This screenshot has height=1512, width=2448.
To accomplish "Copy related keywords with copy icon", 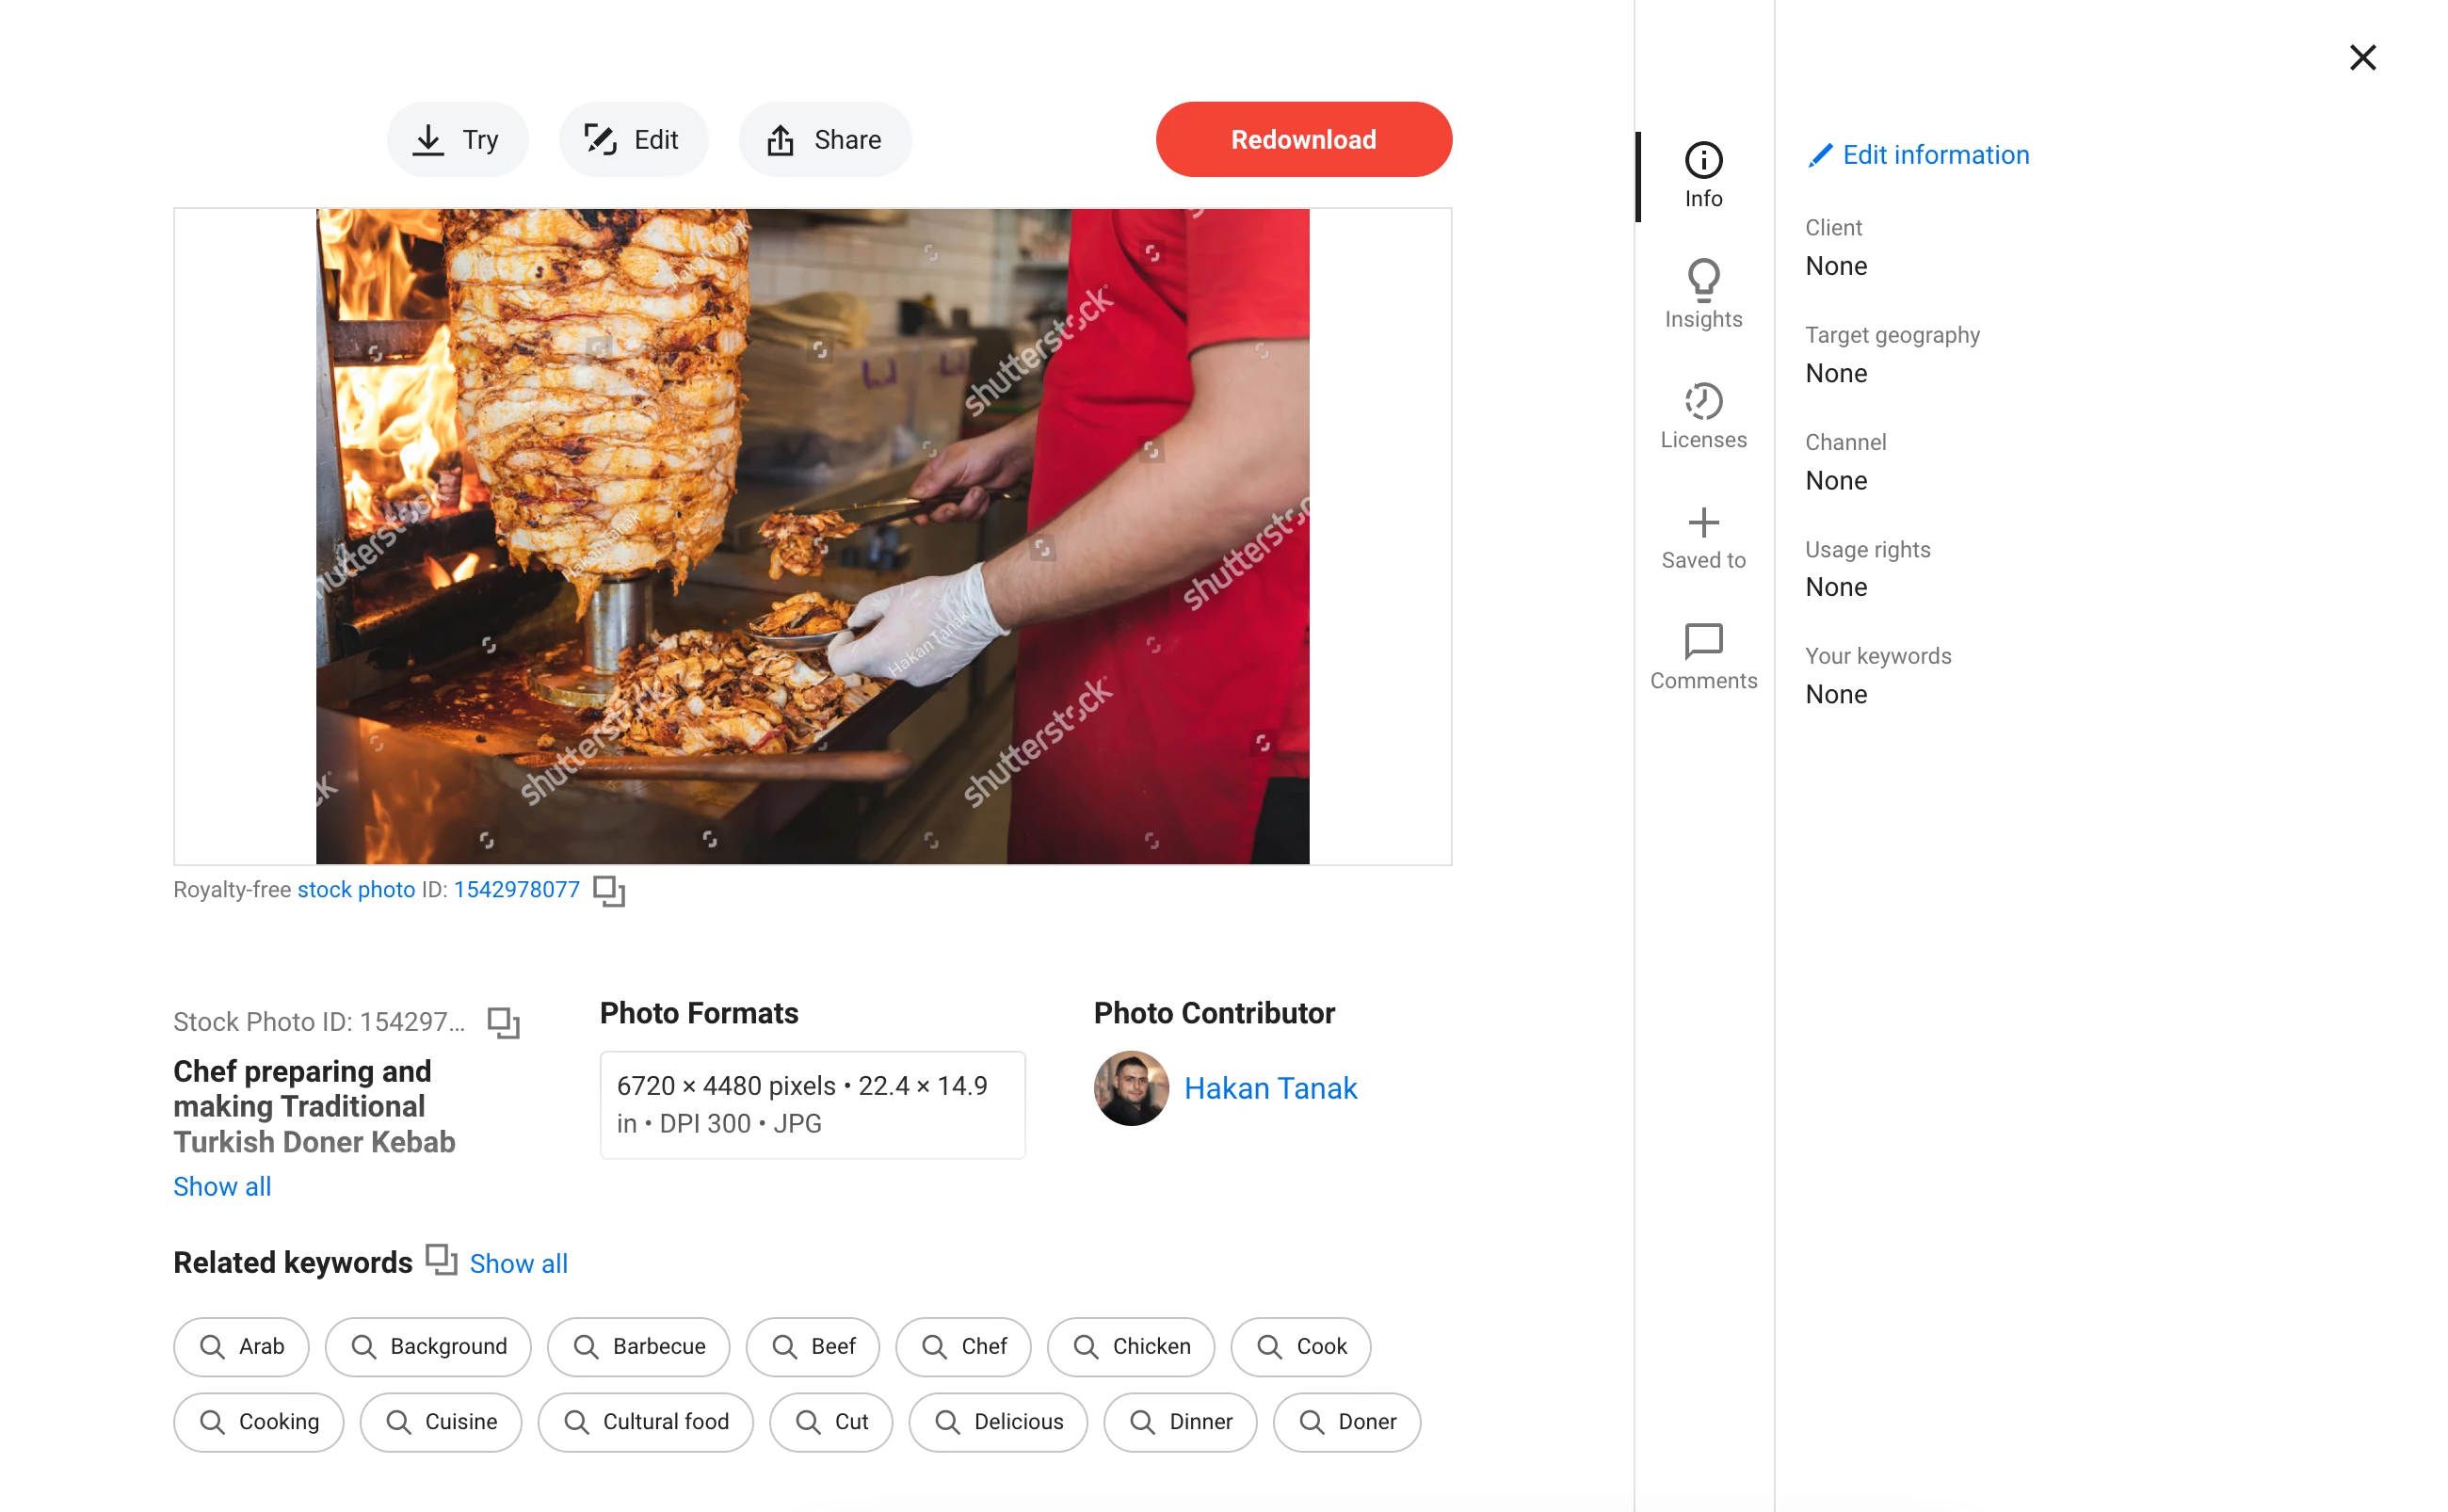I will (440, 1259).
